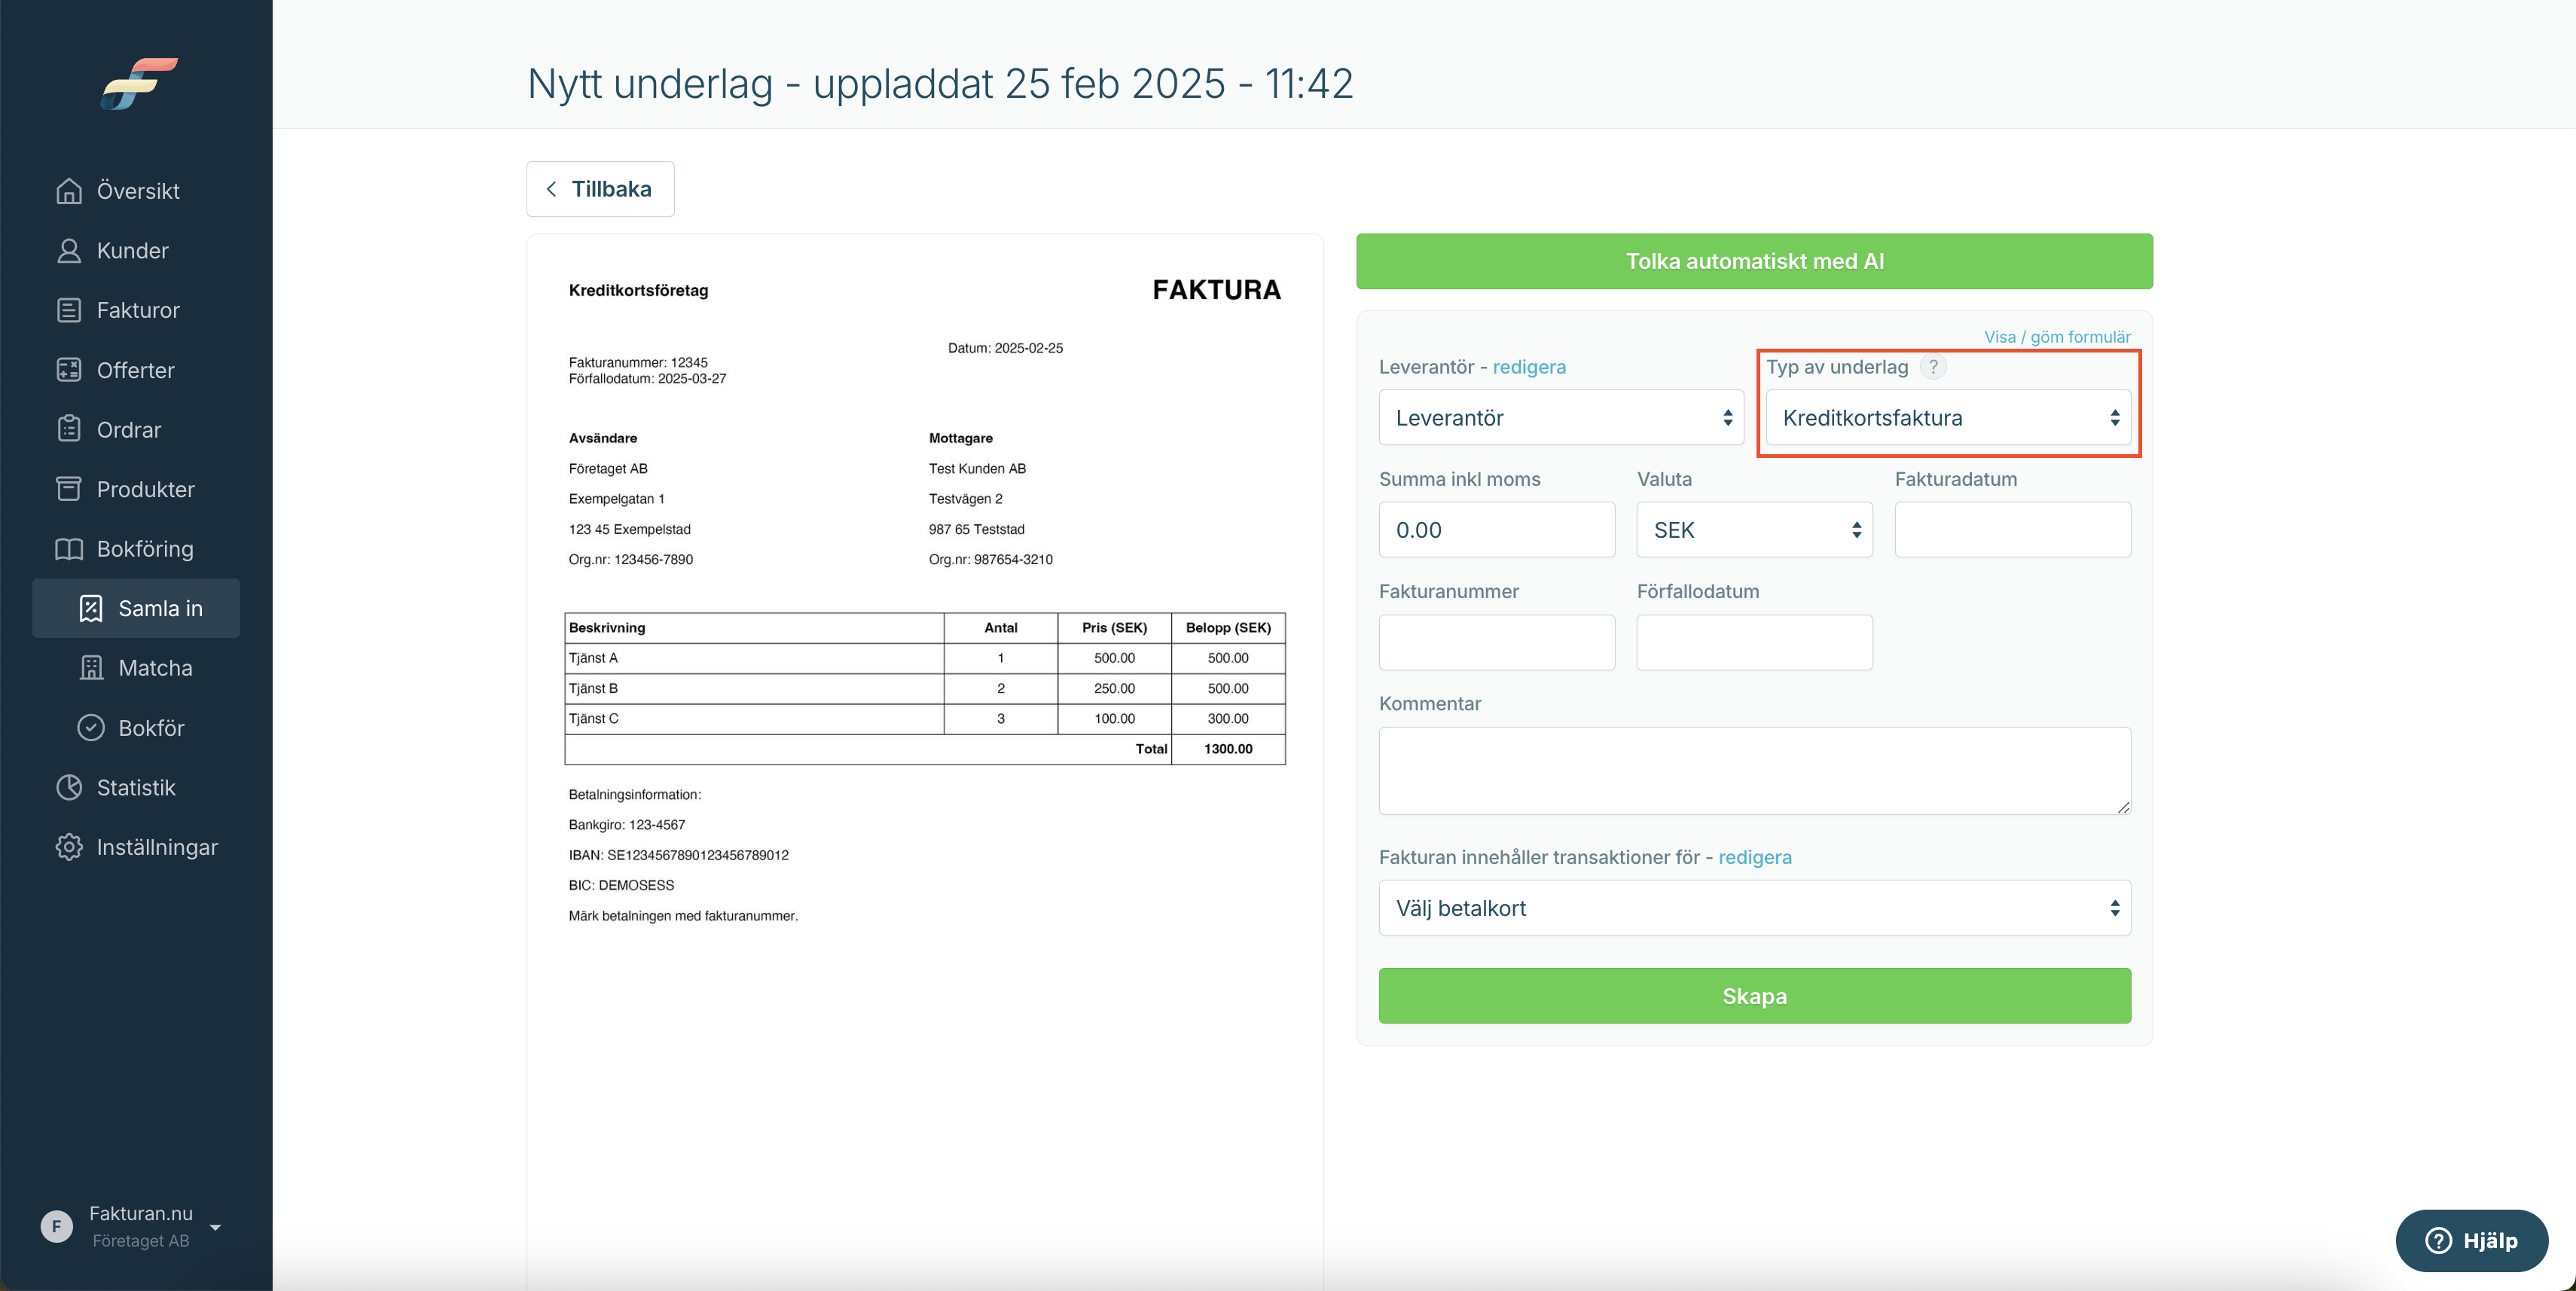Open Statistik via pie chart icon

pos(68,787)
